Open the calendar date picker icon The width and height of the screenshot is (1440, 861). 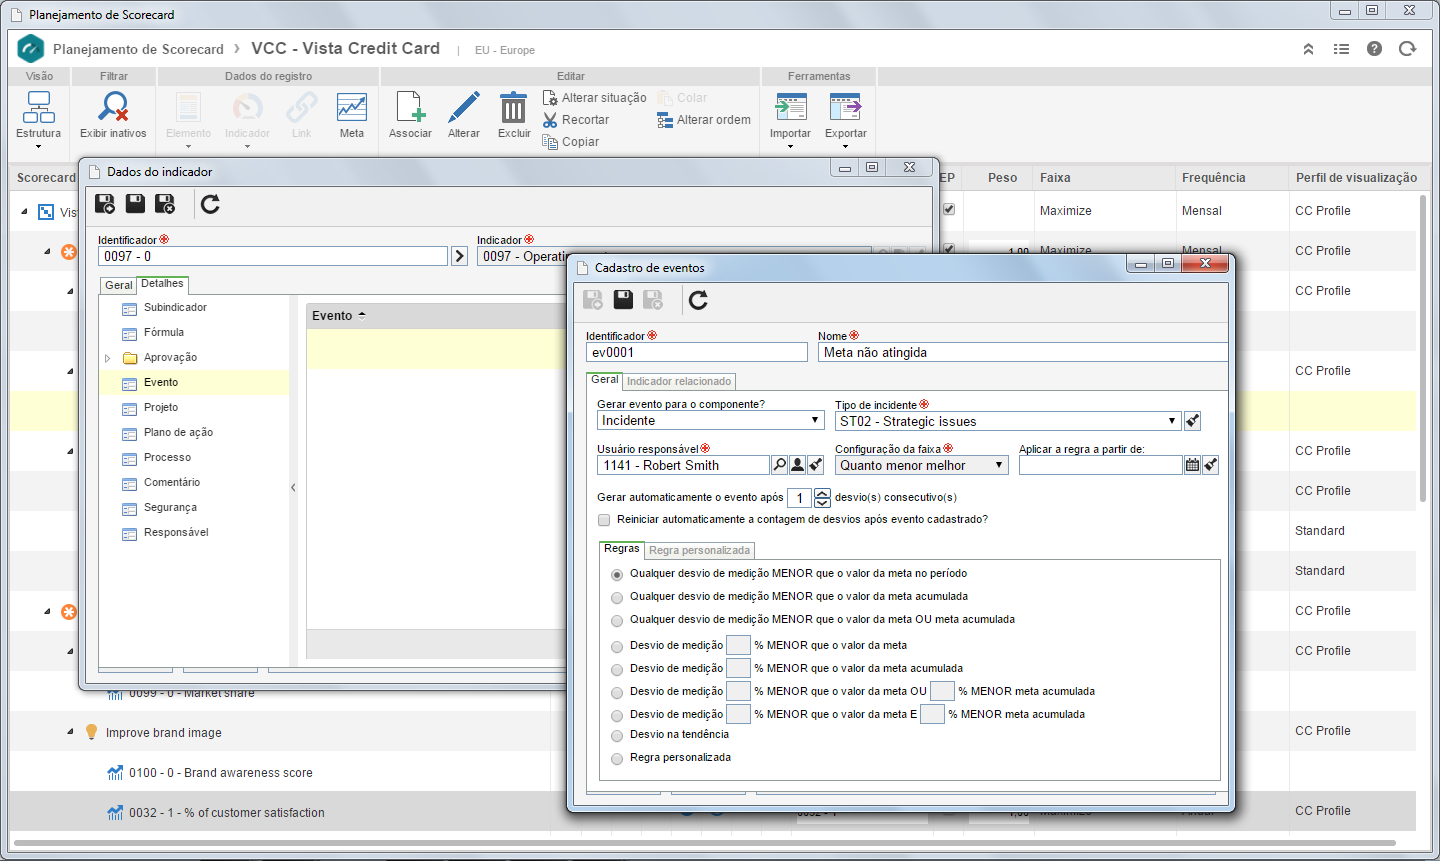pos(1192,465)
